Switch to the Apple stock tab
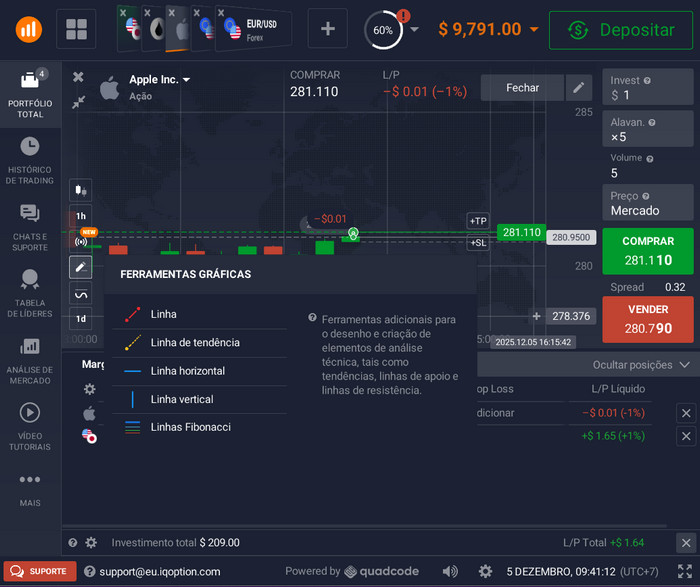 [180, 29]
